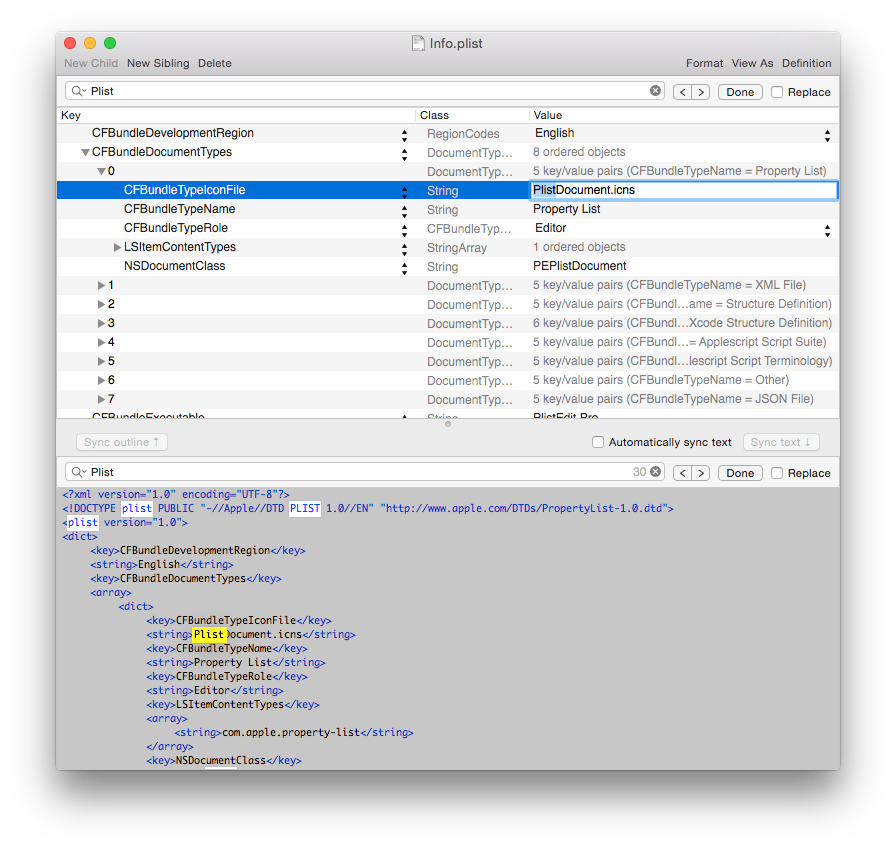Click the Done button in top find bar
896x850 pixels.
click(x=739, y=91)
